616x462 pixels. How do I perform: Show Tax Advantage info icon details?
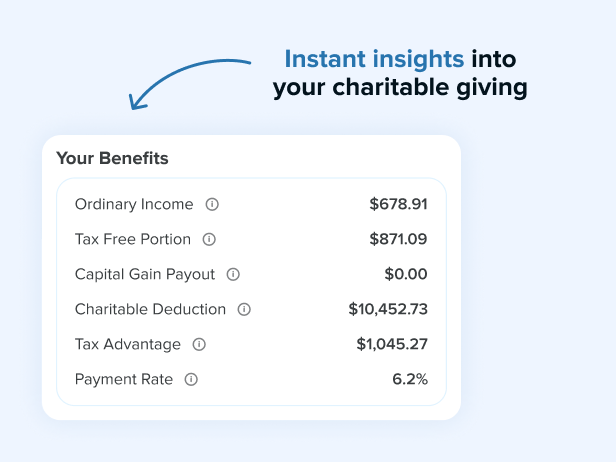tap(199, 344)
